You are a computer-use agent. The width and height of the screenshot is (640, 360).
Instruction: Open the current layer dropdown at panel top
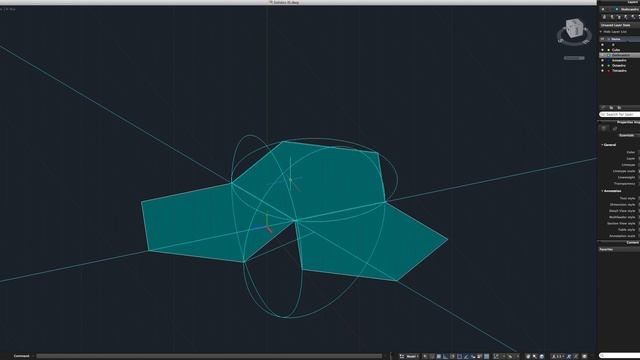pyautogui.click(x=620, y=9)
